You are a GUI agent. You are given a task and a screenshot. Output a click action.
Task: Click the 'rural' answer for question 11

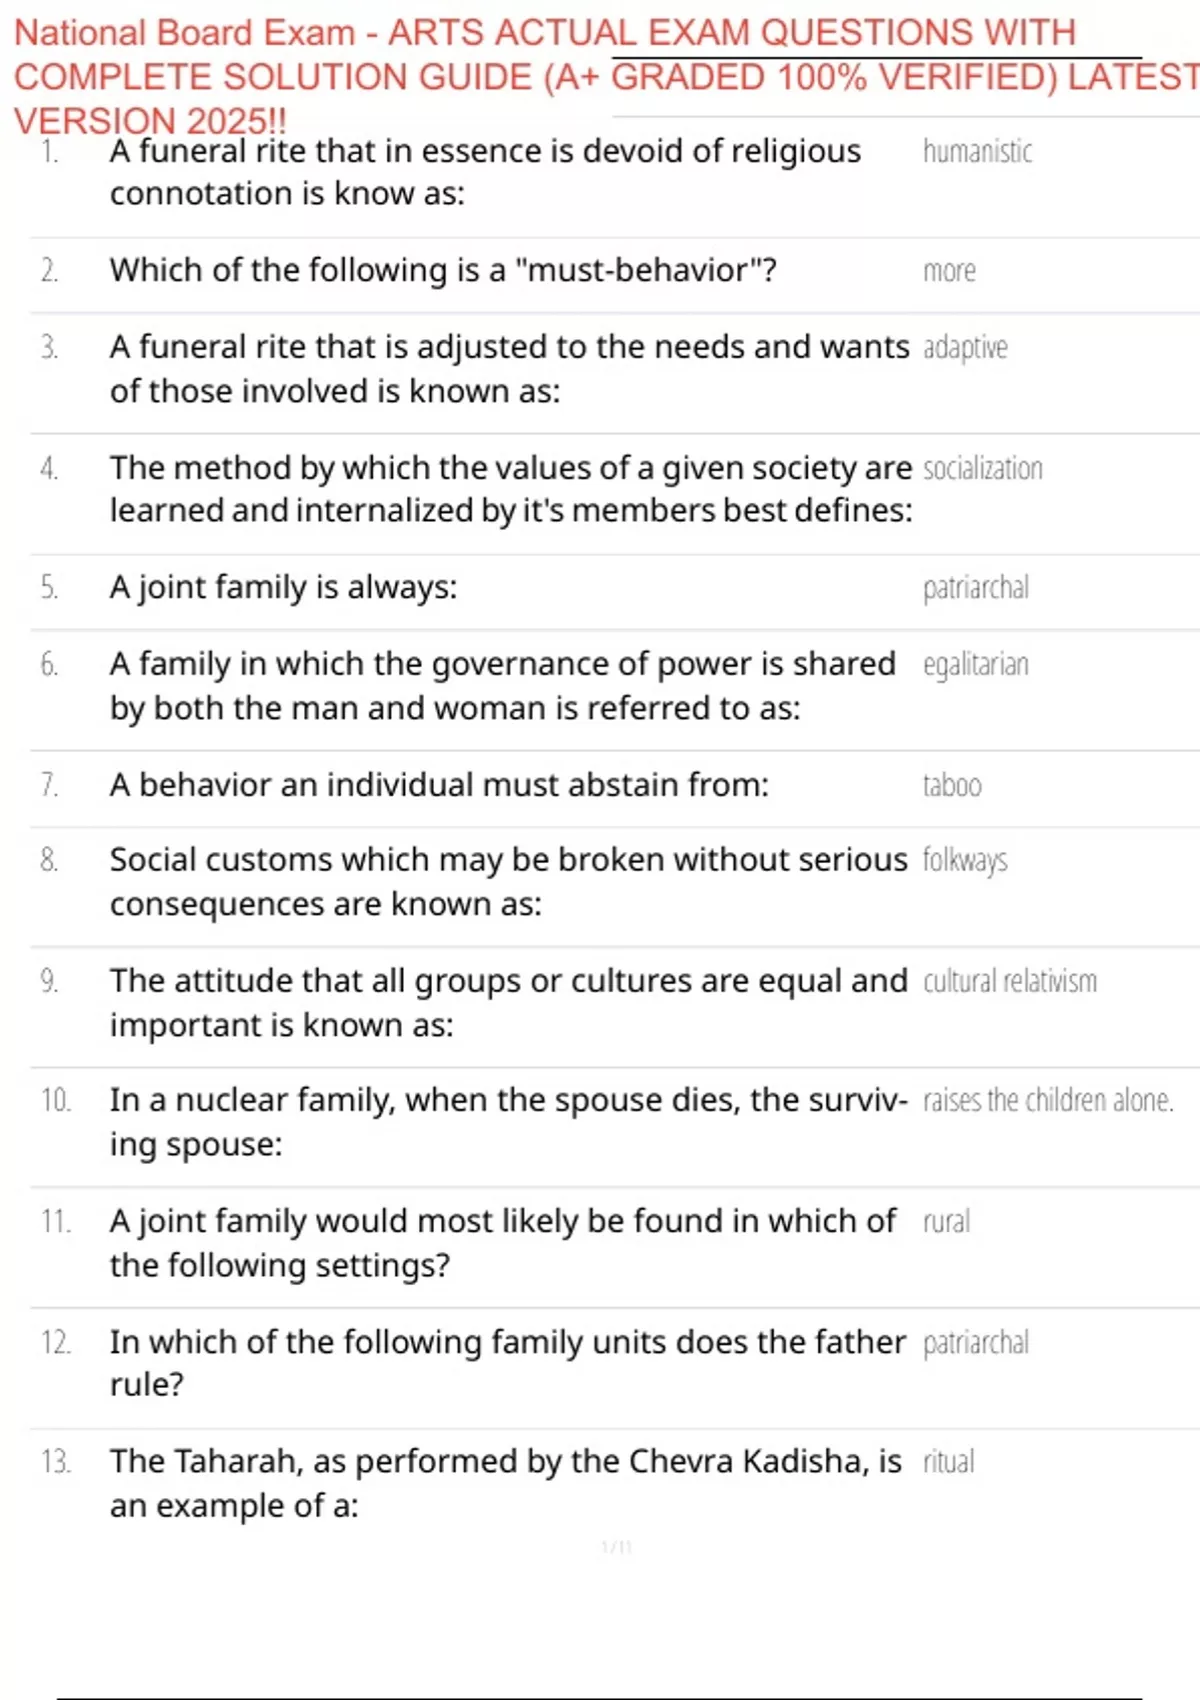point(946,1221)
